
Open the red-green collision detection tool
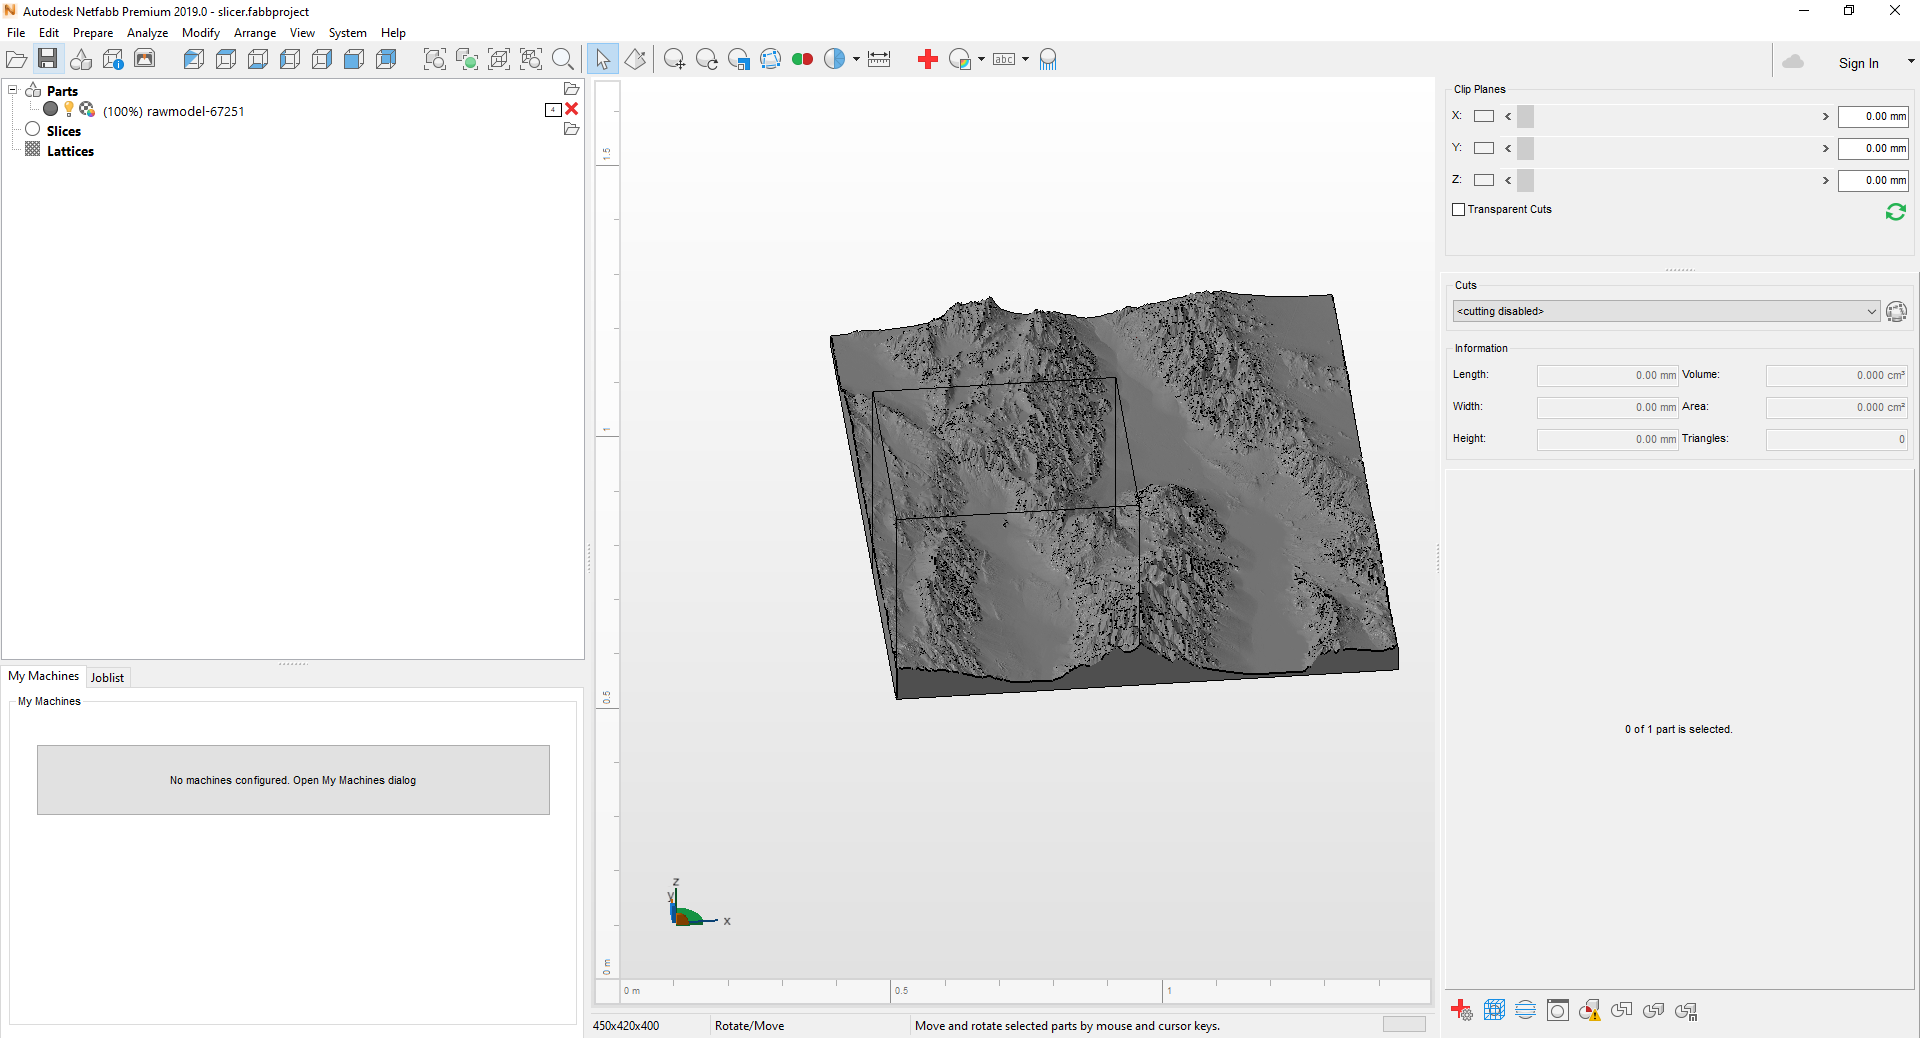[802, 60]
